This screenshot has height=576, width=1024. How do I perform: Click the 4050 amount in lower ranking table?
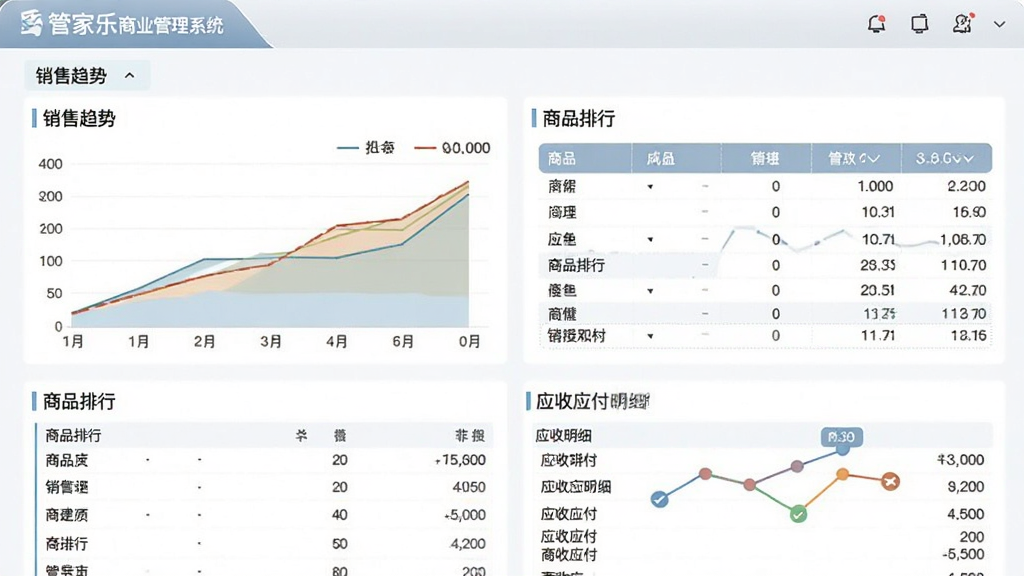[469, 487]
